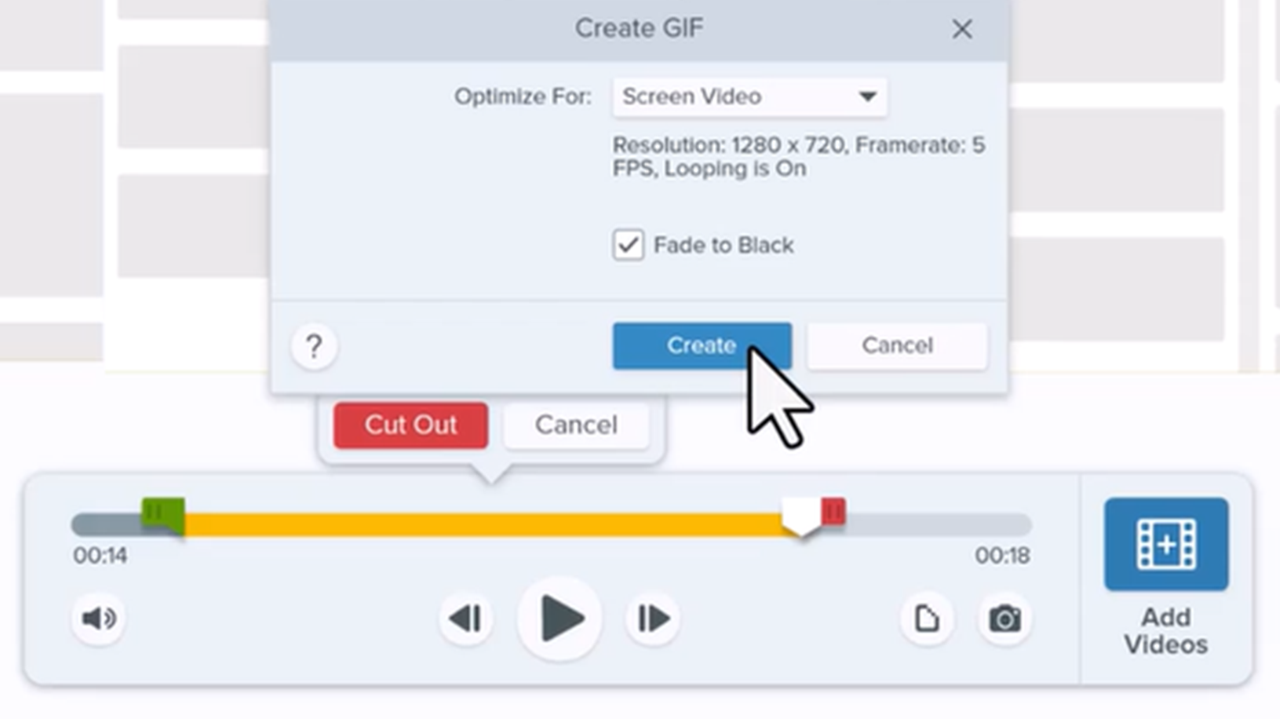Expand the Optimize For selection arrow
Screen dimensions: 1280x720
pos(867,96)
